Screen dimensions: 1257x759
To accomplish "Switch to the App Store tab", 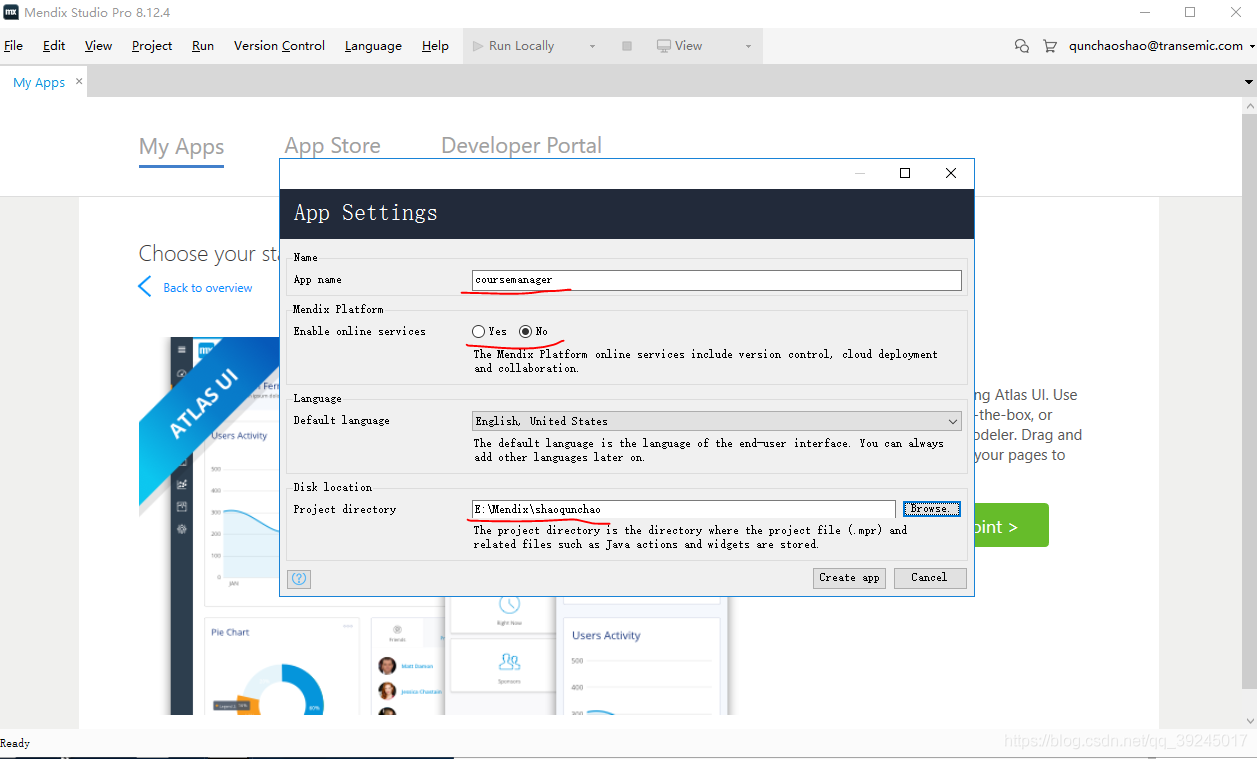I will [x=332, y=146].
